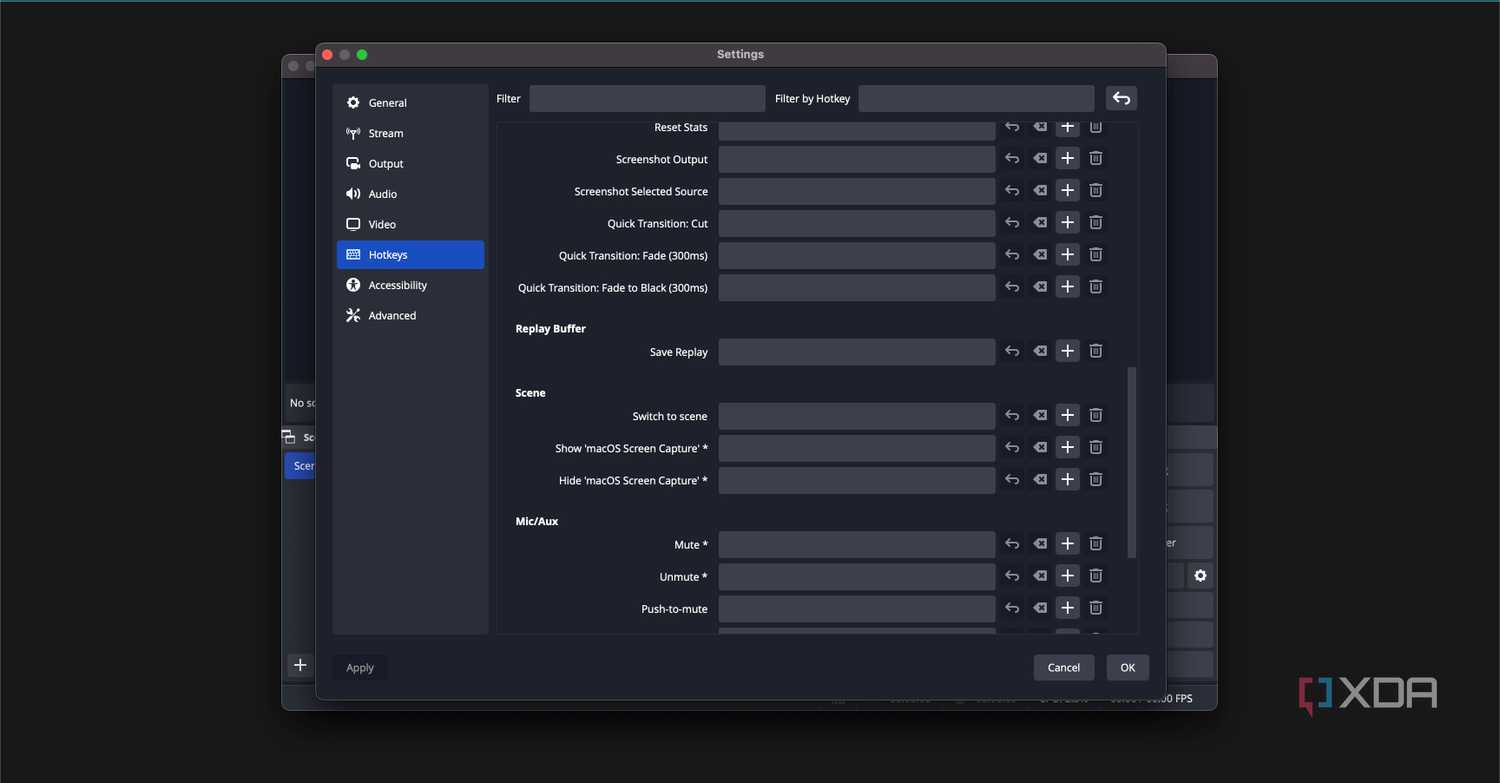This screenshot has width=1500, height=783.
Task: Open the Accessibility settings tab
Action: coord(410,285)
